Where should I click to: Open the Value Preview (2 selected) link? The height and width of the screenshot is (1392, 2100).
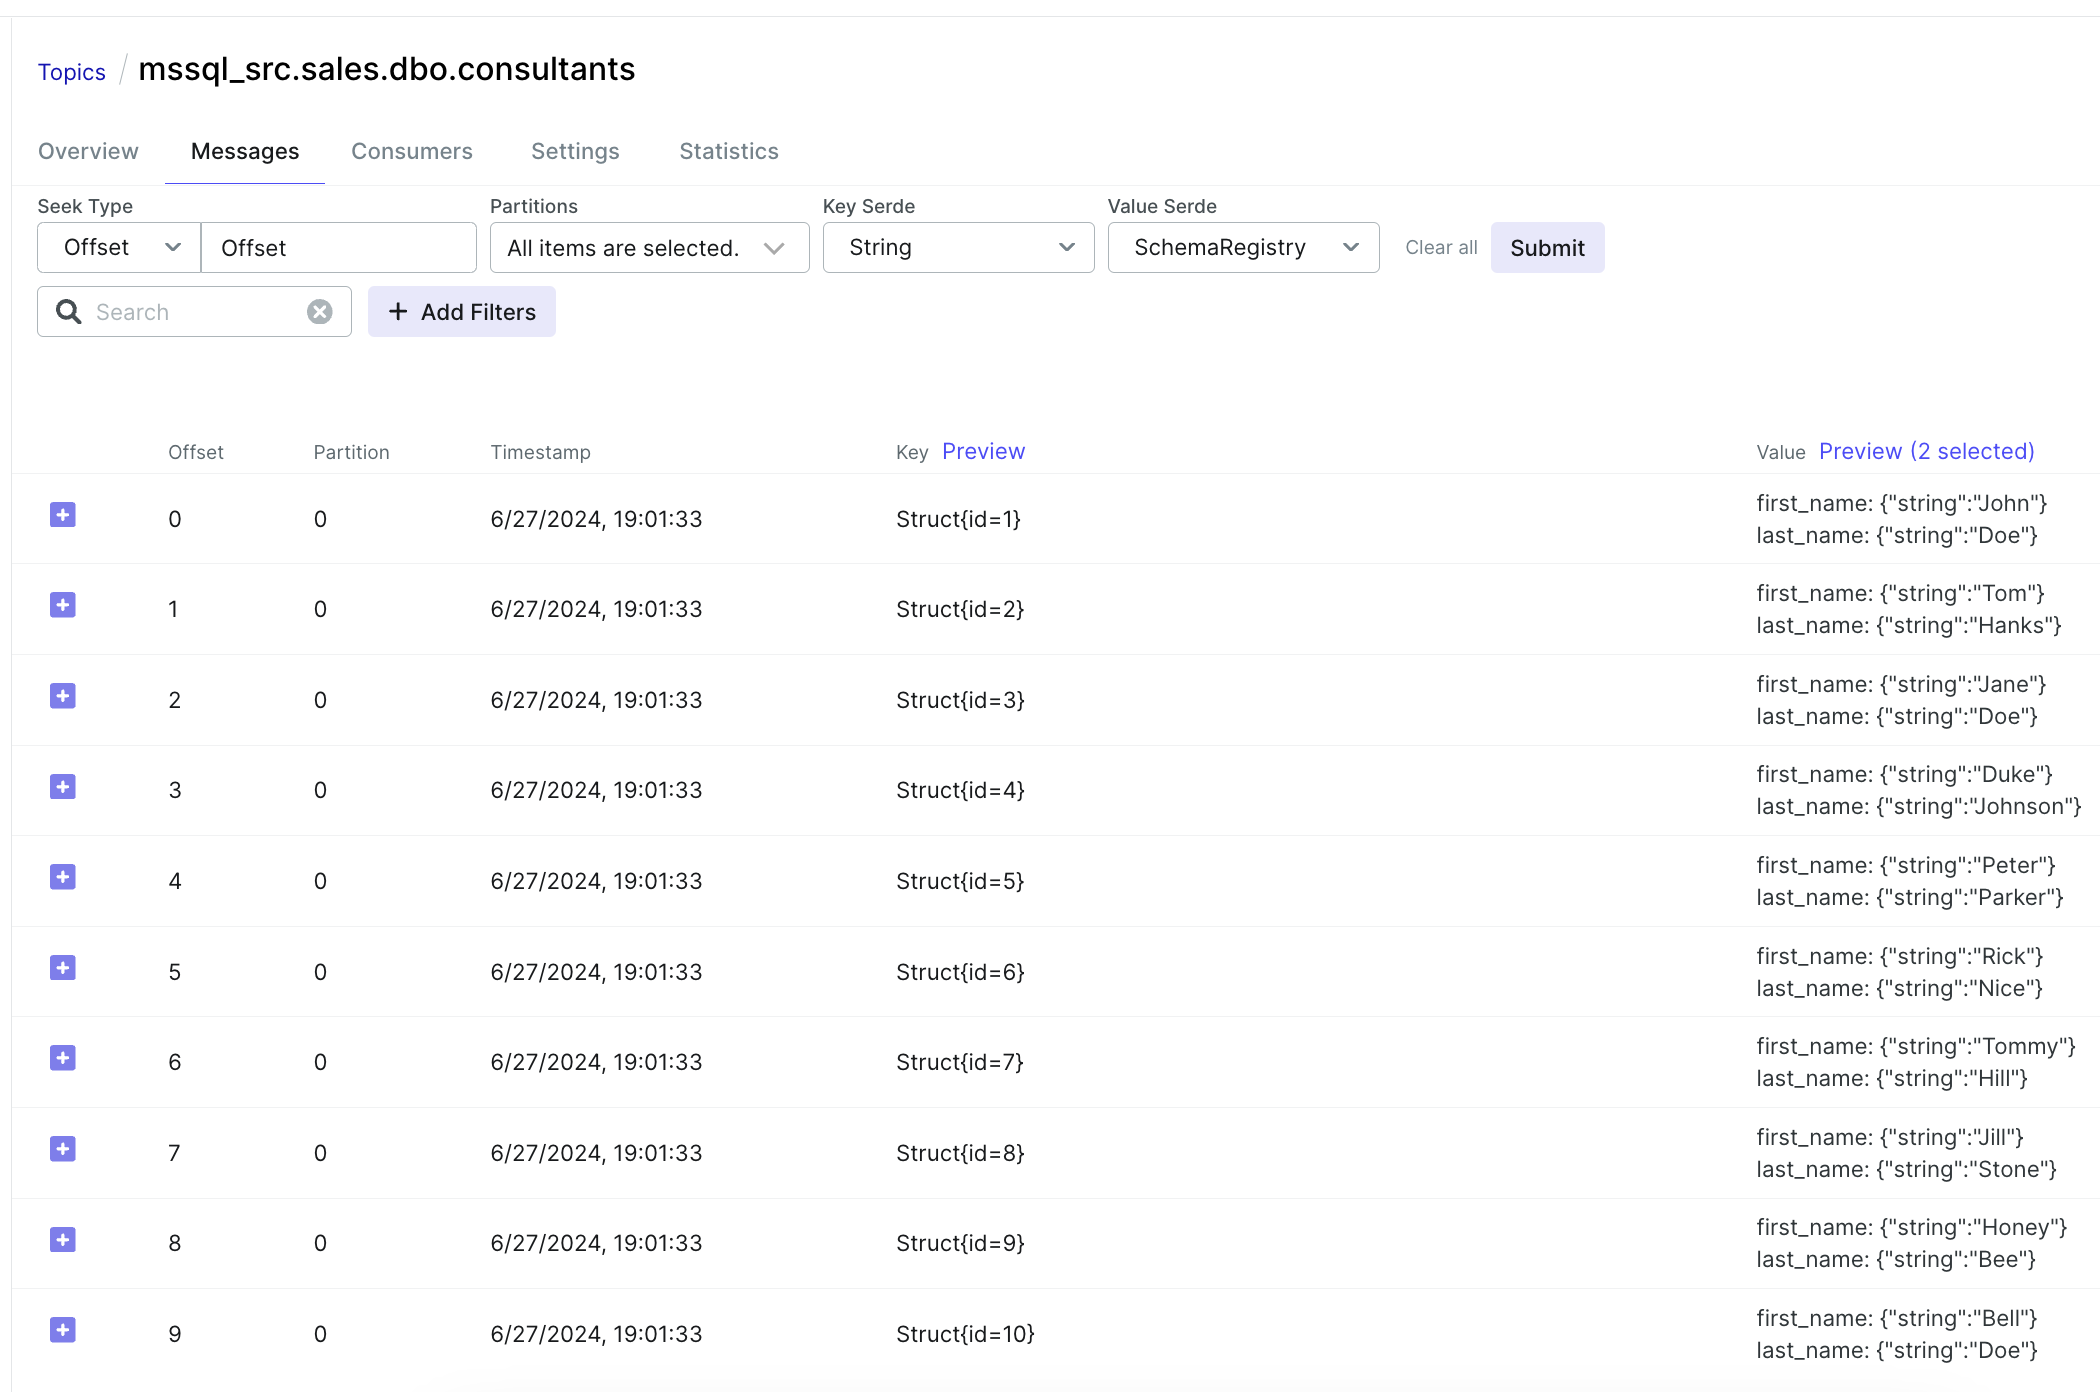tap(1926, 452)
